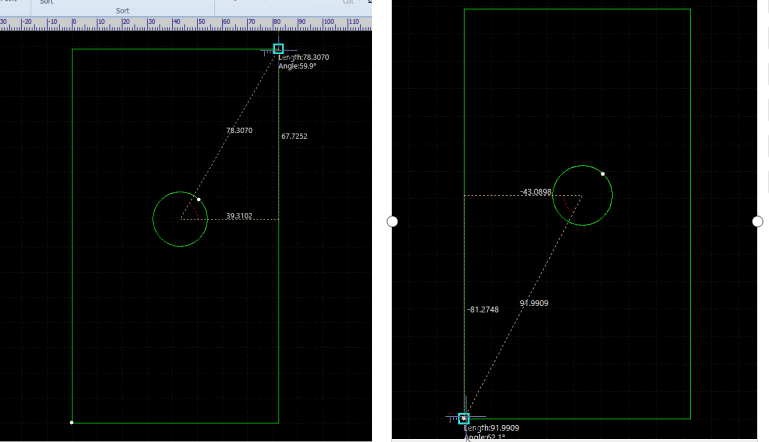This screenshot has height=442, width=769.
Task: Click the Sort ribbon group label
Action: point(123,10)
